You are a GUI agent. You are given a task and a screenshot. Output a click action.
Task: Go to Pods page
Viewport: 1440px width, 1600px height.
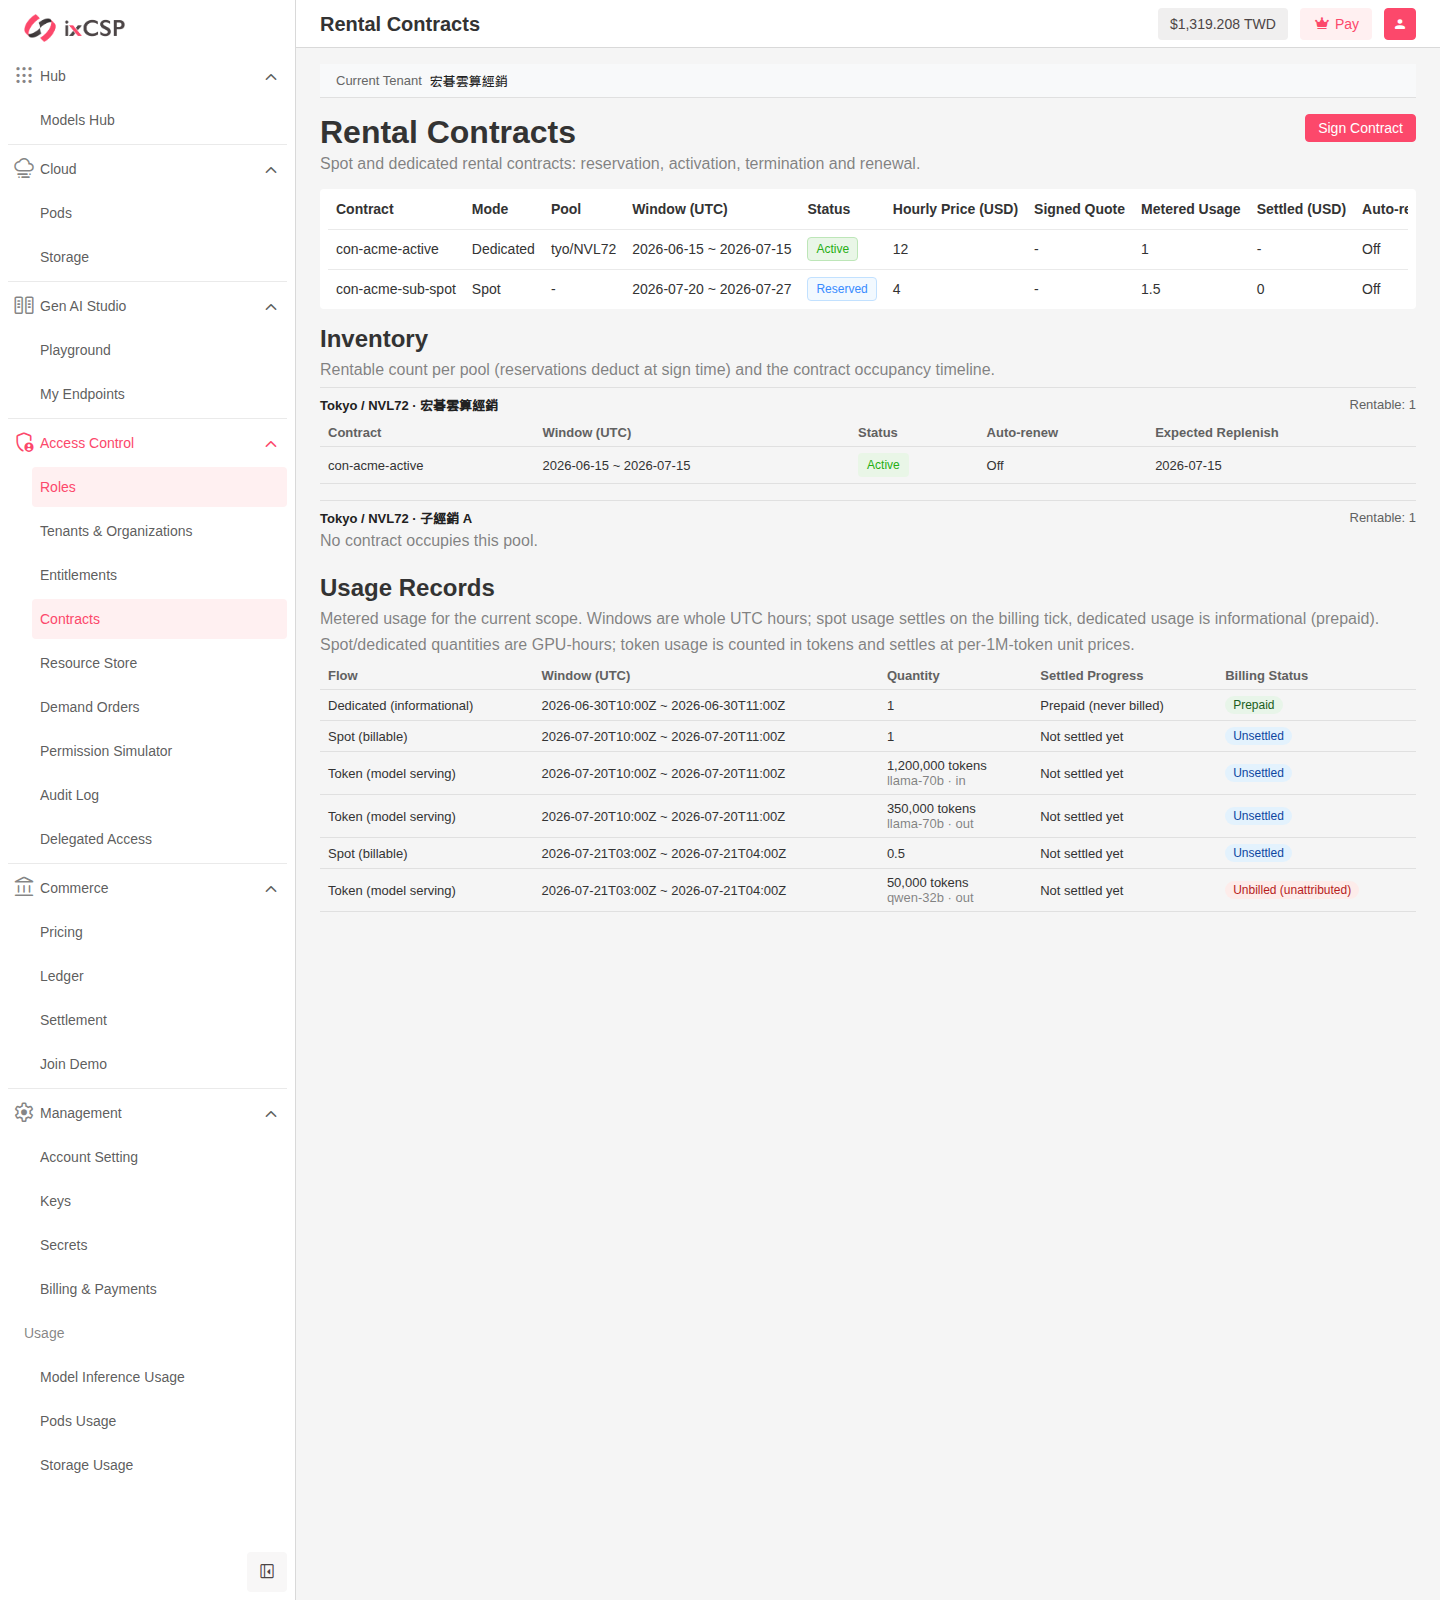(159, 213)
